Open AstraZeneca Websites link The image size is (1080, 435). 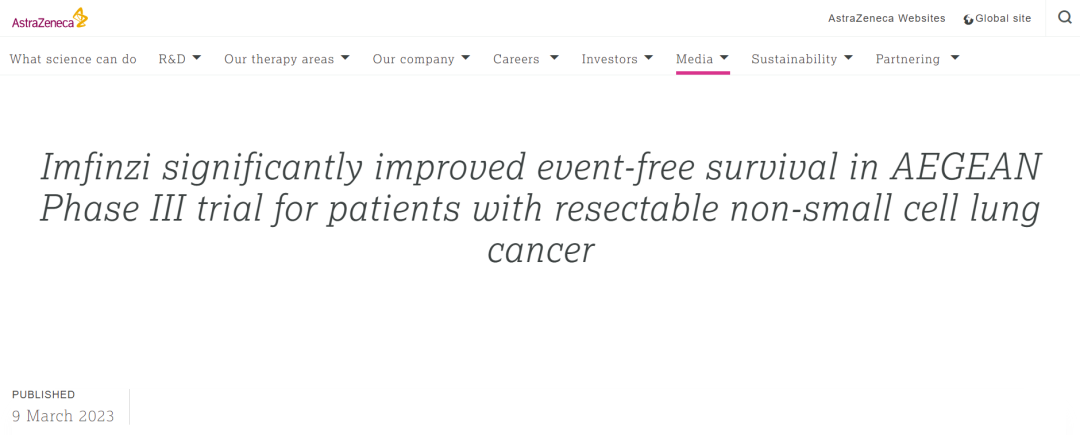coord(886,18)
